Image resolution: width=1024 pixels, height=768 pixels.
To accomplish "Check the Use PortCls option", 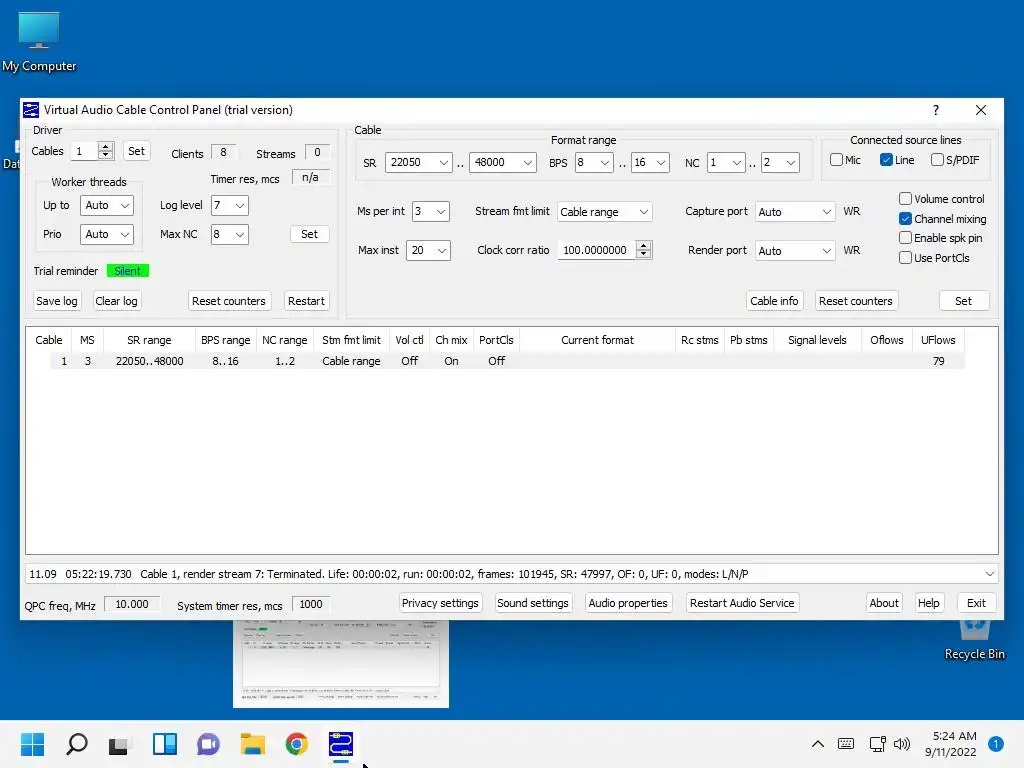I will pos(905,258).
